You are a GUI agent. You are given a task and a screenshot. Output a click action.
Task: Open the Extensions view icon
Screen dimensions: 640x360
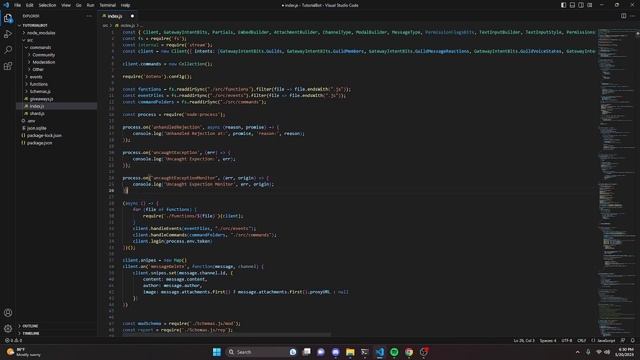pos(8,66)
